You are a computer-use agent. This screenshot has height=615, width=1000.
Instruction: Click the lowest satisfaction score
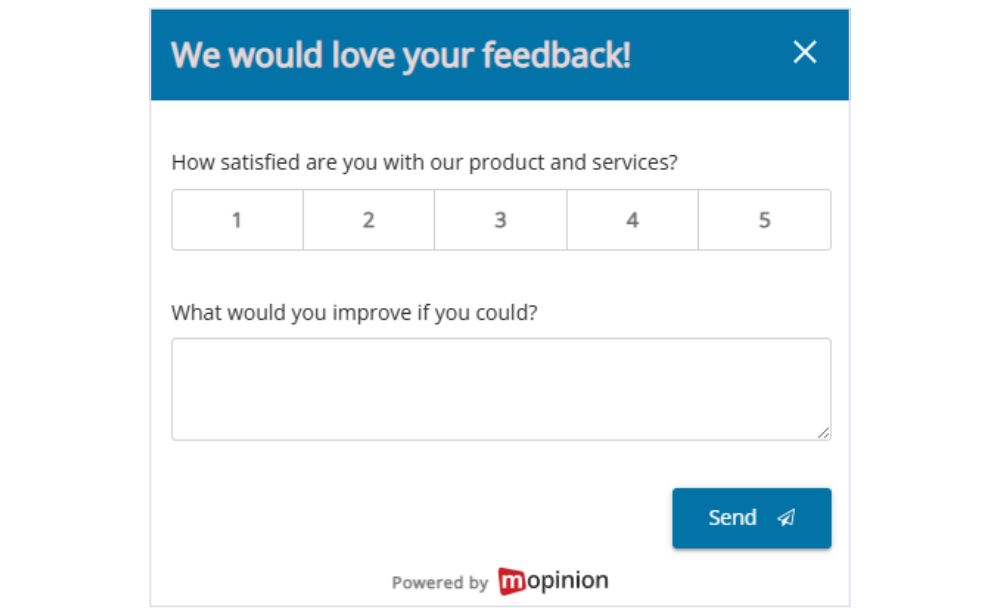[x=237, y=220]
